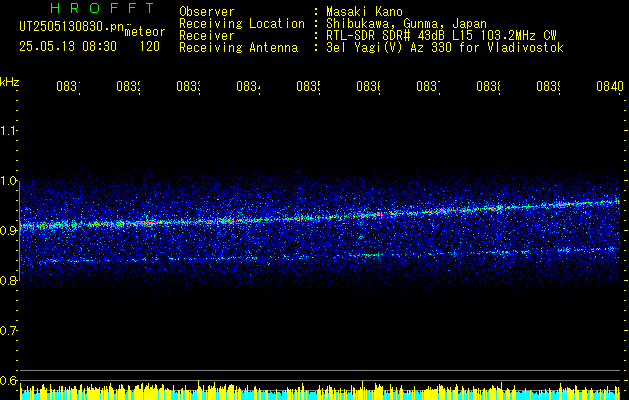The height and width of the screenshot is (400, 629).
Task: Click the 0839 time marker
Action: [549, 87]
